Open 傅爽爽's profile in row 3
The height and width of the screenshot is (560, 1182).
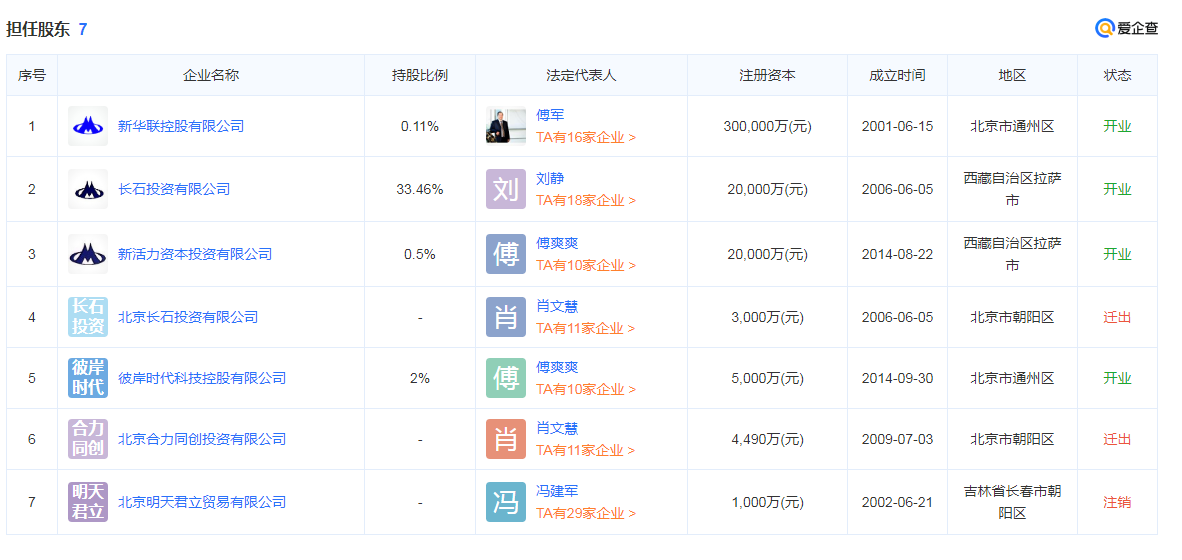[x=557, y=243]
